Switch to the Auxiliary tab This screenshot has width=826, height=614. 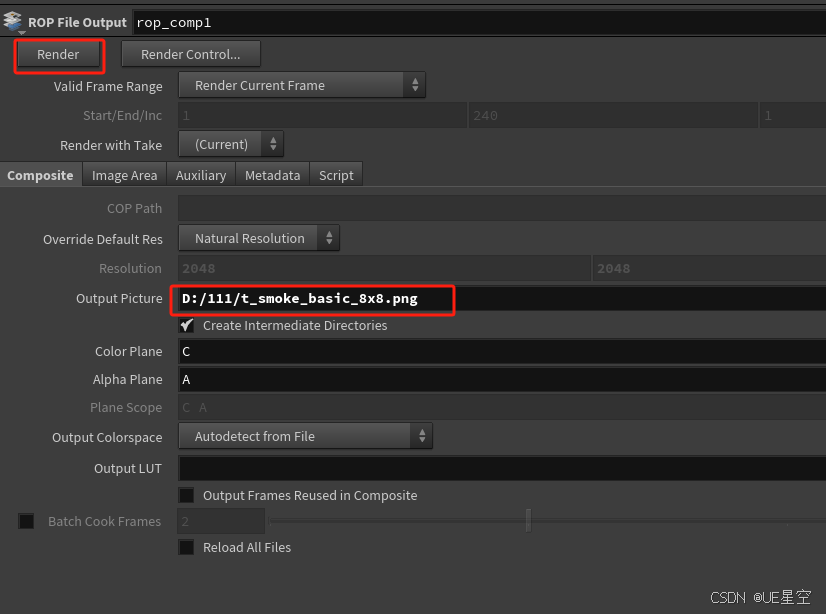201,175
